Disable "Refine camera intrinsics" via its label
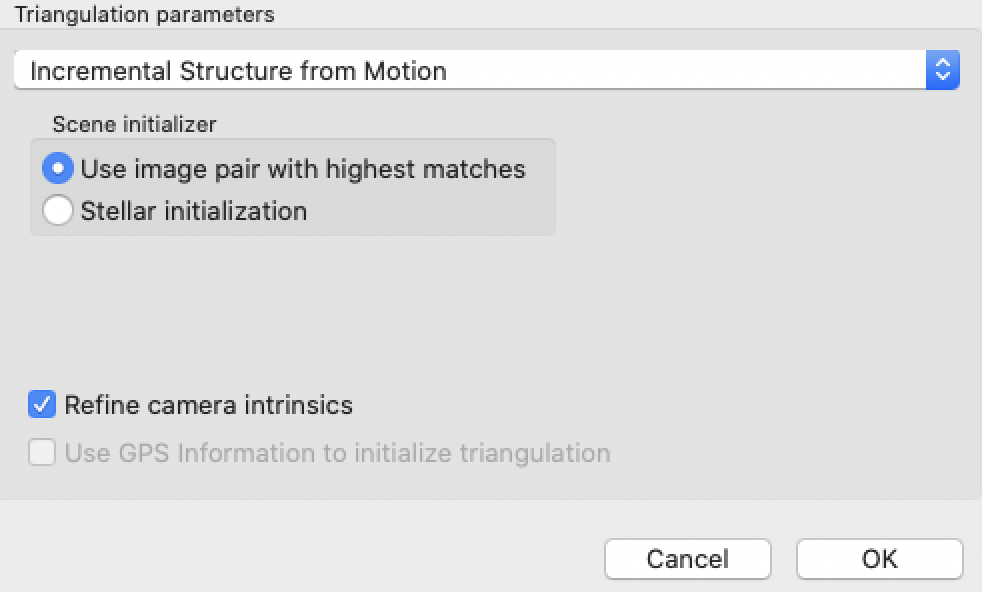 (208, 405)
